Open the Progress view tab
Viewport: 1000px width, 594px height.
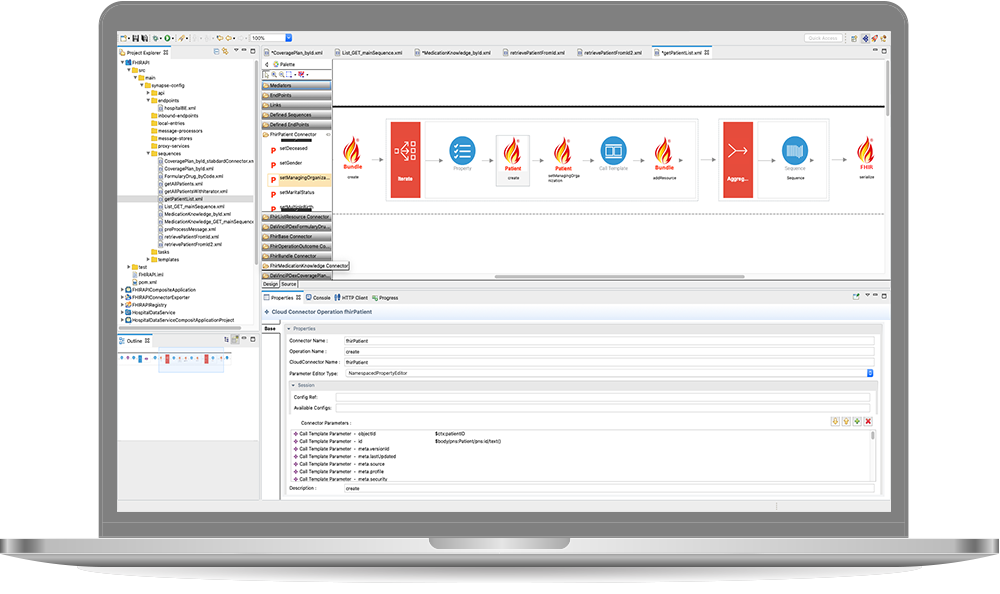385,298
